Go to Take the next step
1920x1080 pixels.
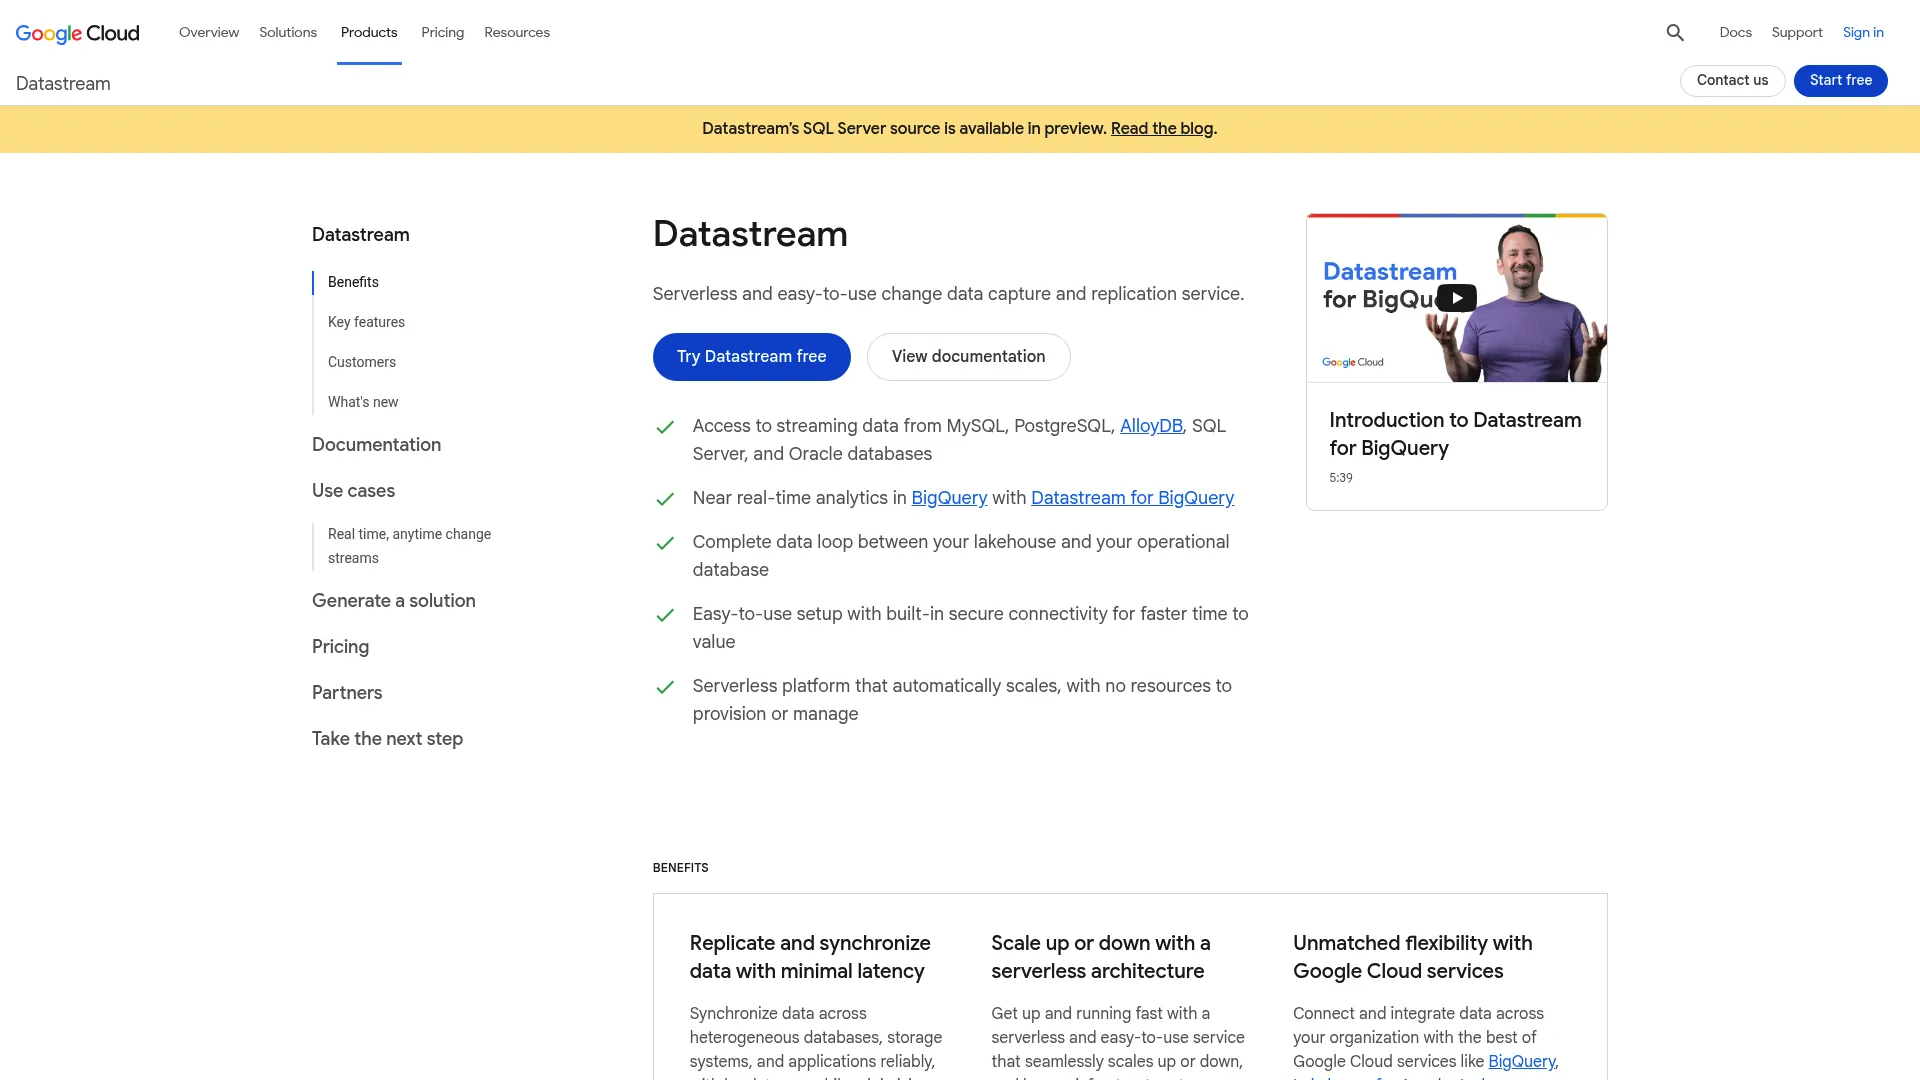387,739
